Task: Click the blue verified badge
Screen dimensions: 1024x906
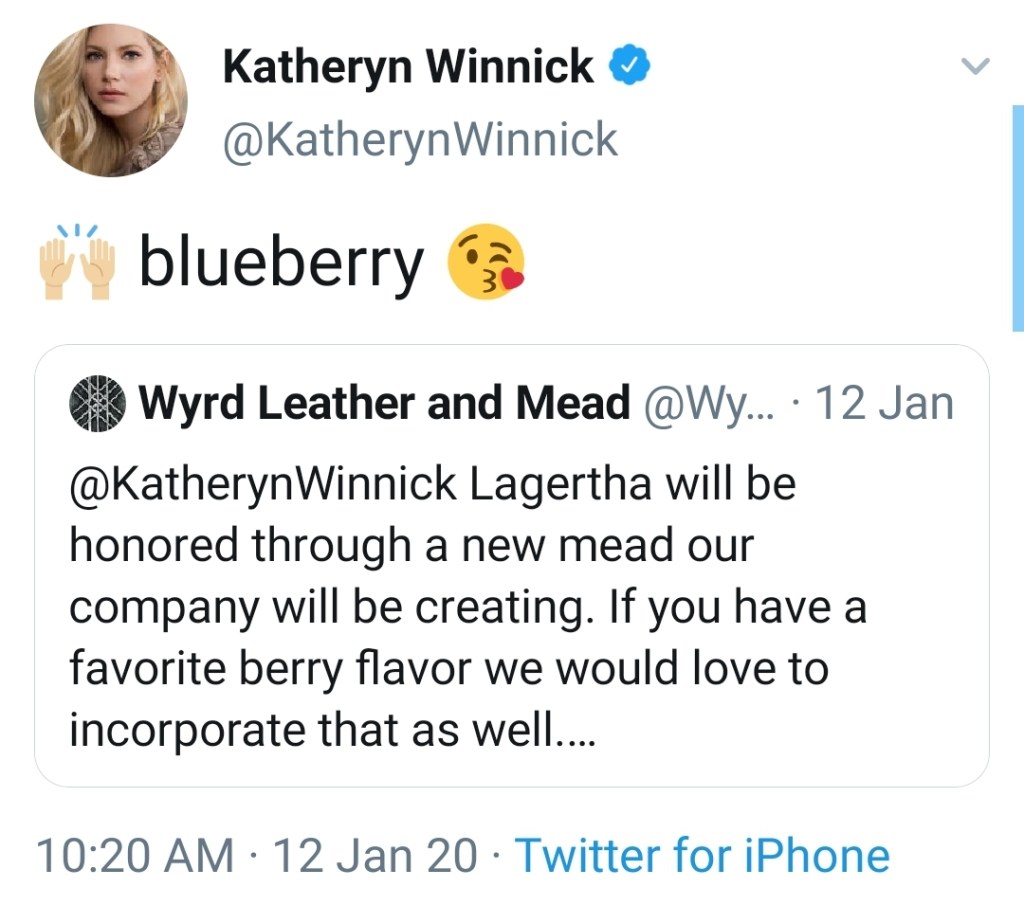Action: pyautogui.click(x=631, y=67)
